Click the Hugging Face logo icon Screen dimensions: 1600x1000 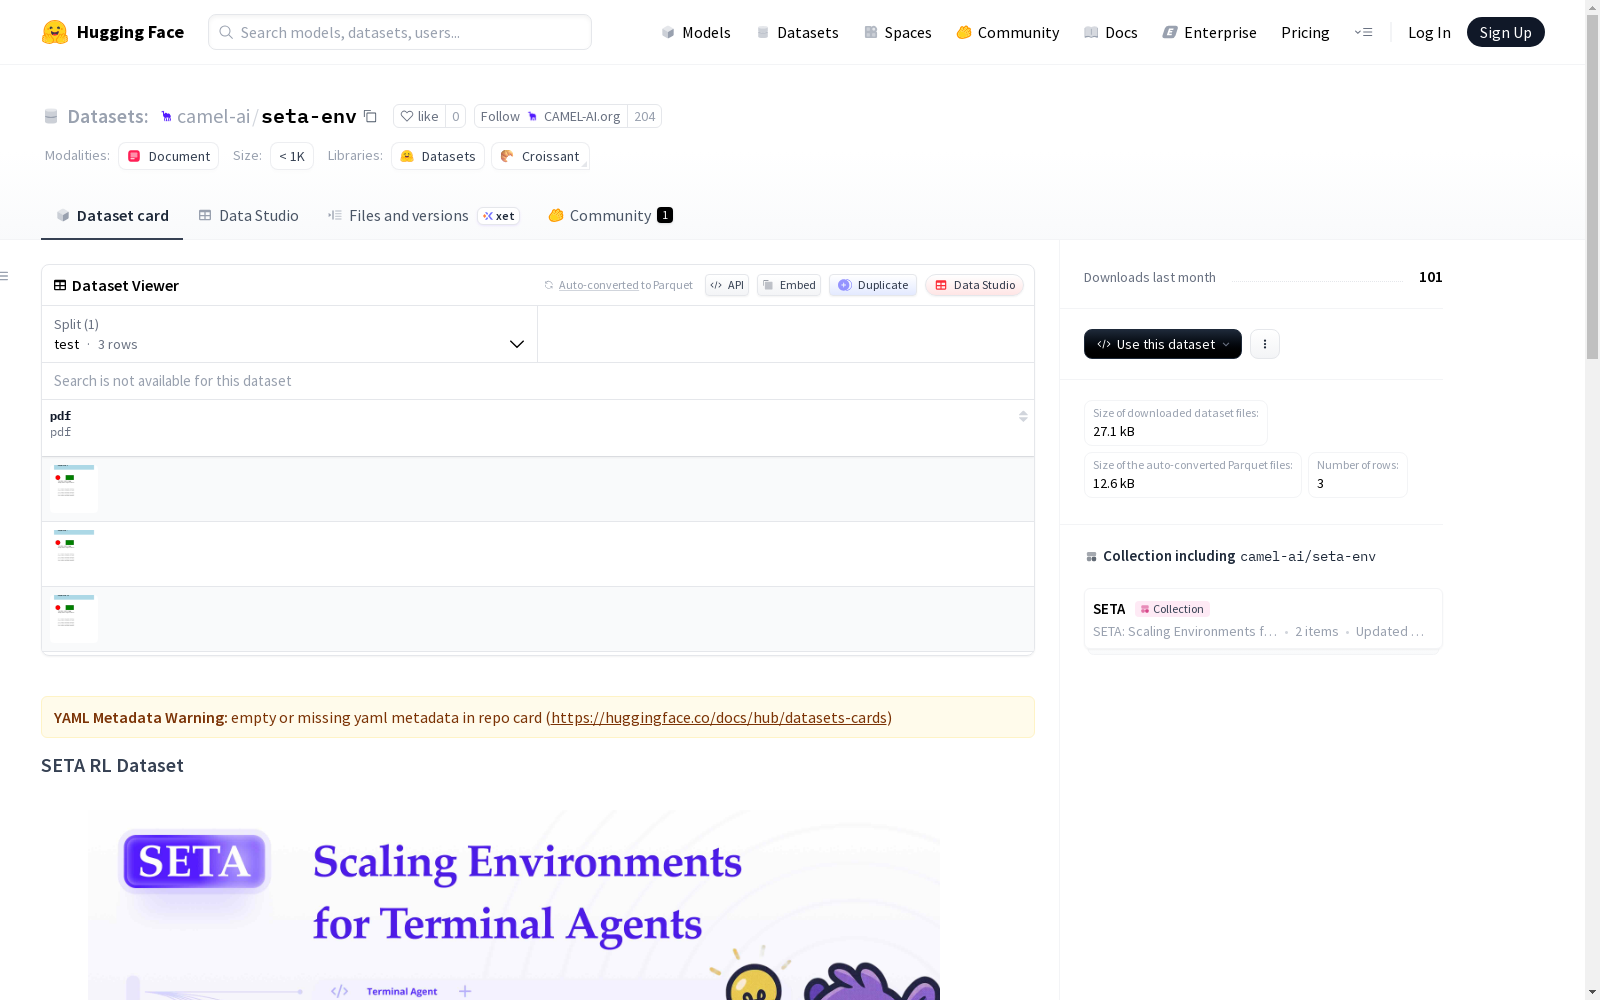pos(55,32)
